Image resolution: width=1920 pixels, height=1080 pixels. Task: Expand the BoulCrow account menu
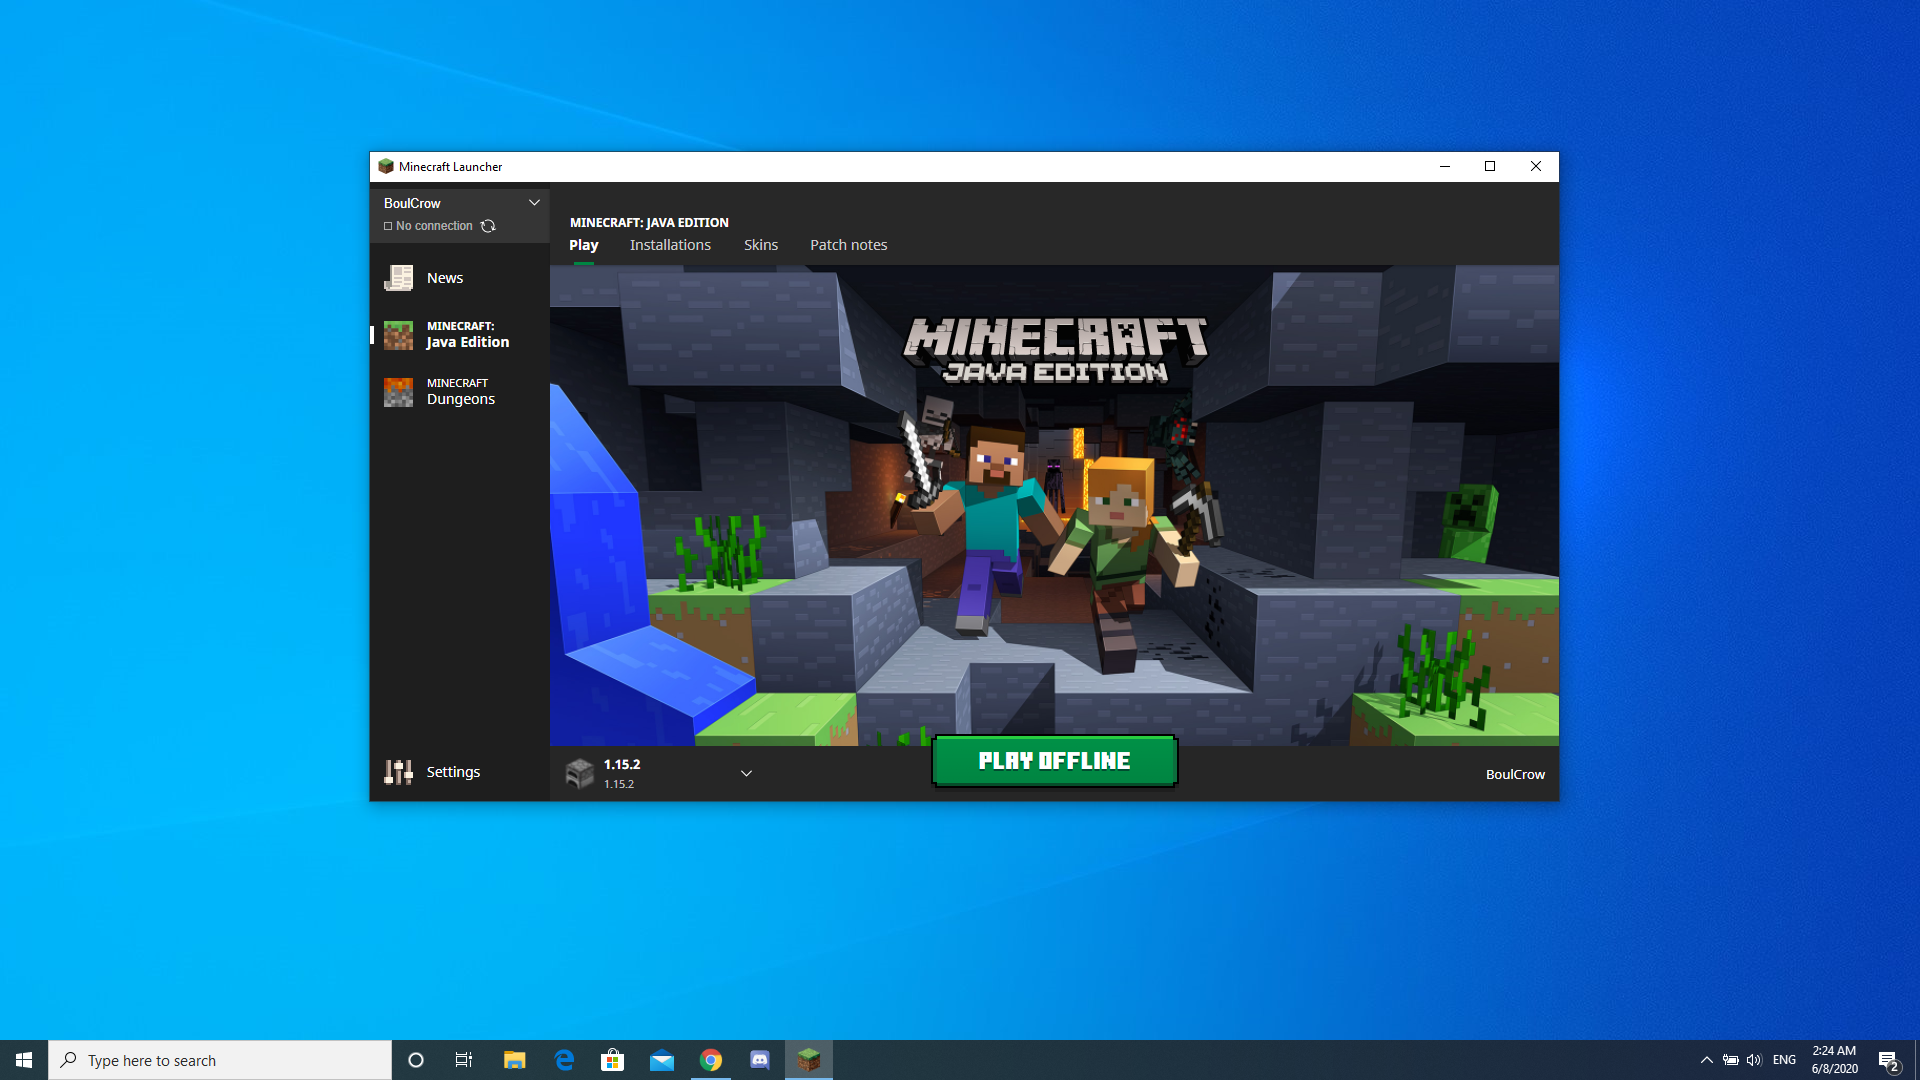pos(534,203)
